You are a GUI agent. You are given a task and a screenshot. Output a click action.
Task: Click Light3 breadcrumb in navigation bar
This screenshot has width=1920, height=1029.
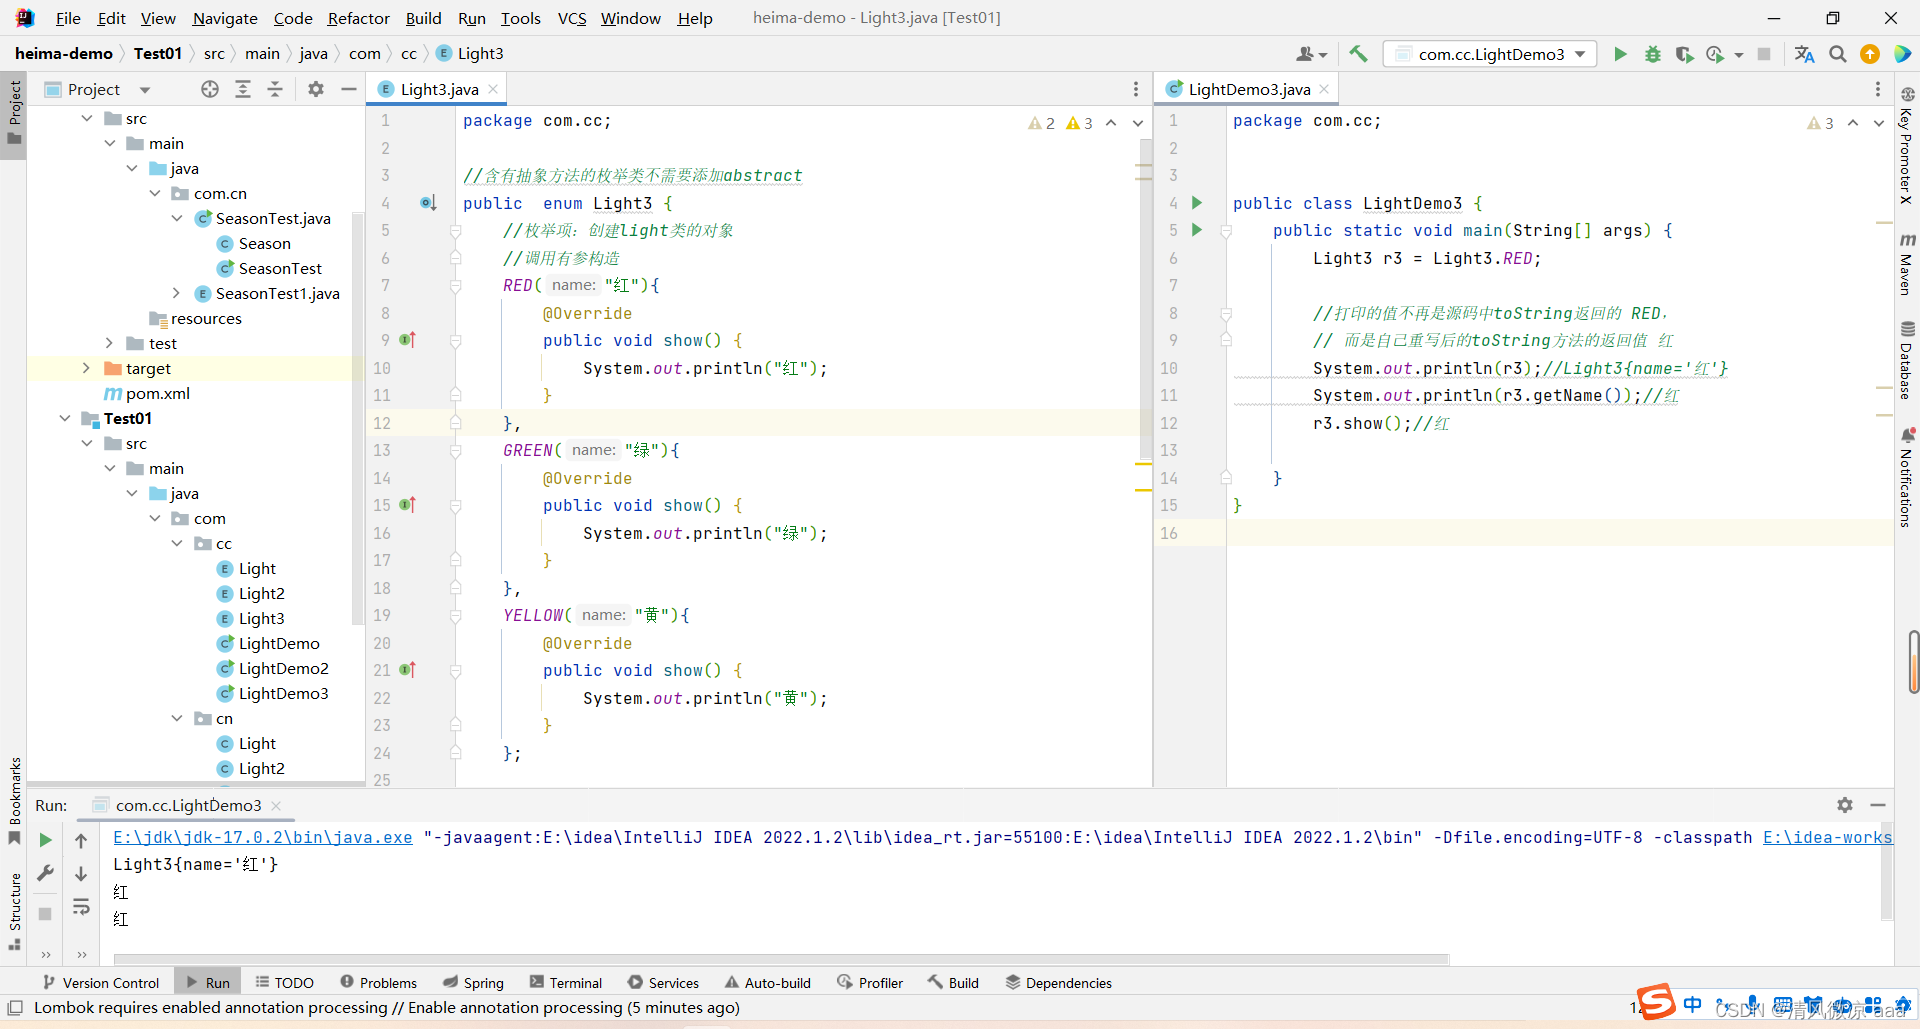(470, 54)
